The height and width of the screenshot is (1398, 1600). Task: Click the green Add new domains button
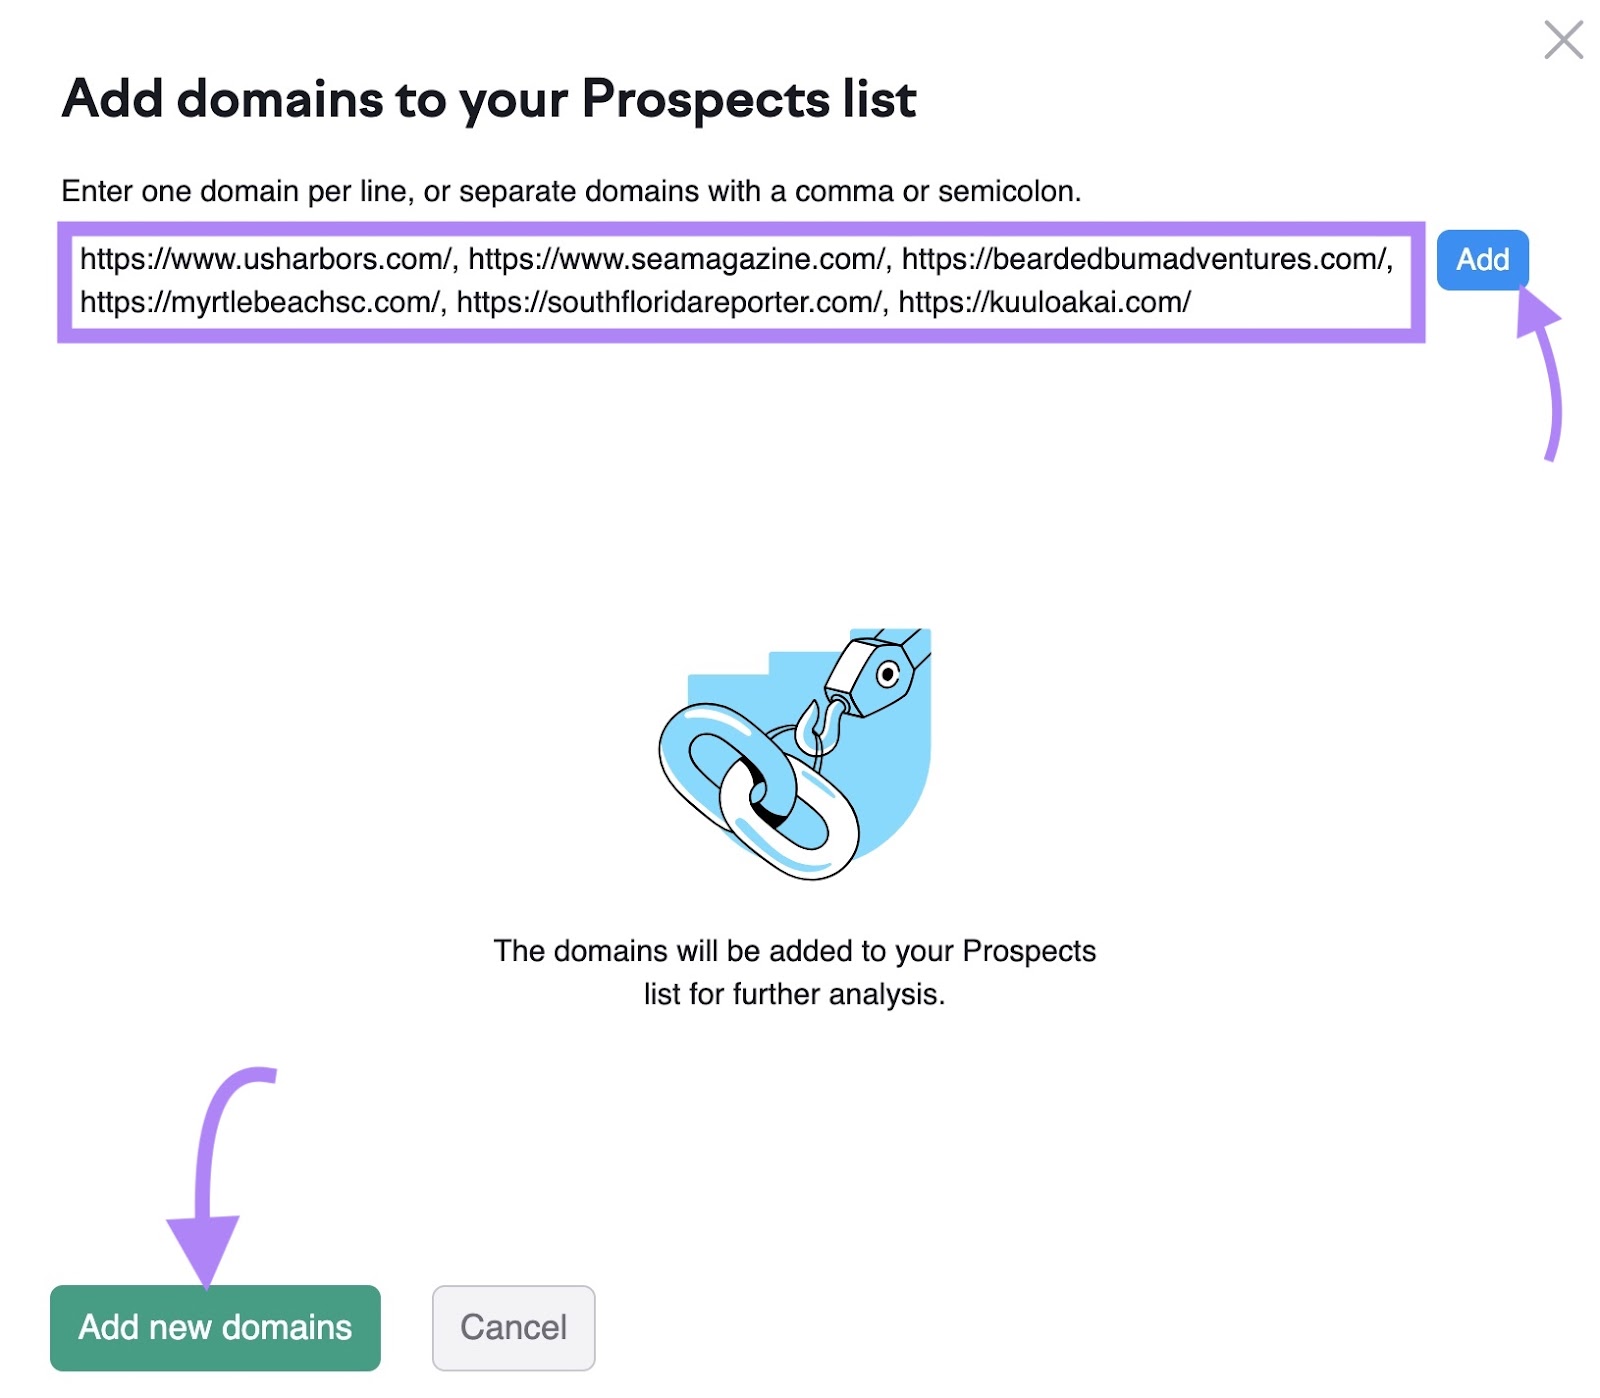point(215,1327)
